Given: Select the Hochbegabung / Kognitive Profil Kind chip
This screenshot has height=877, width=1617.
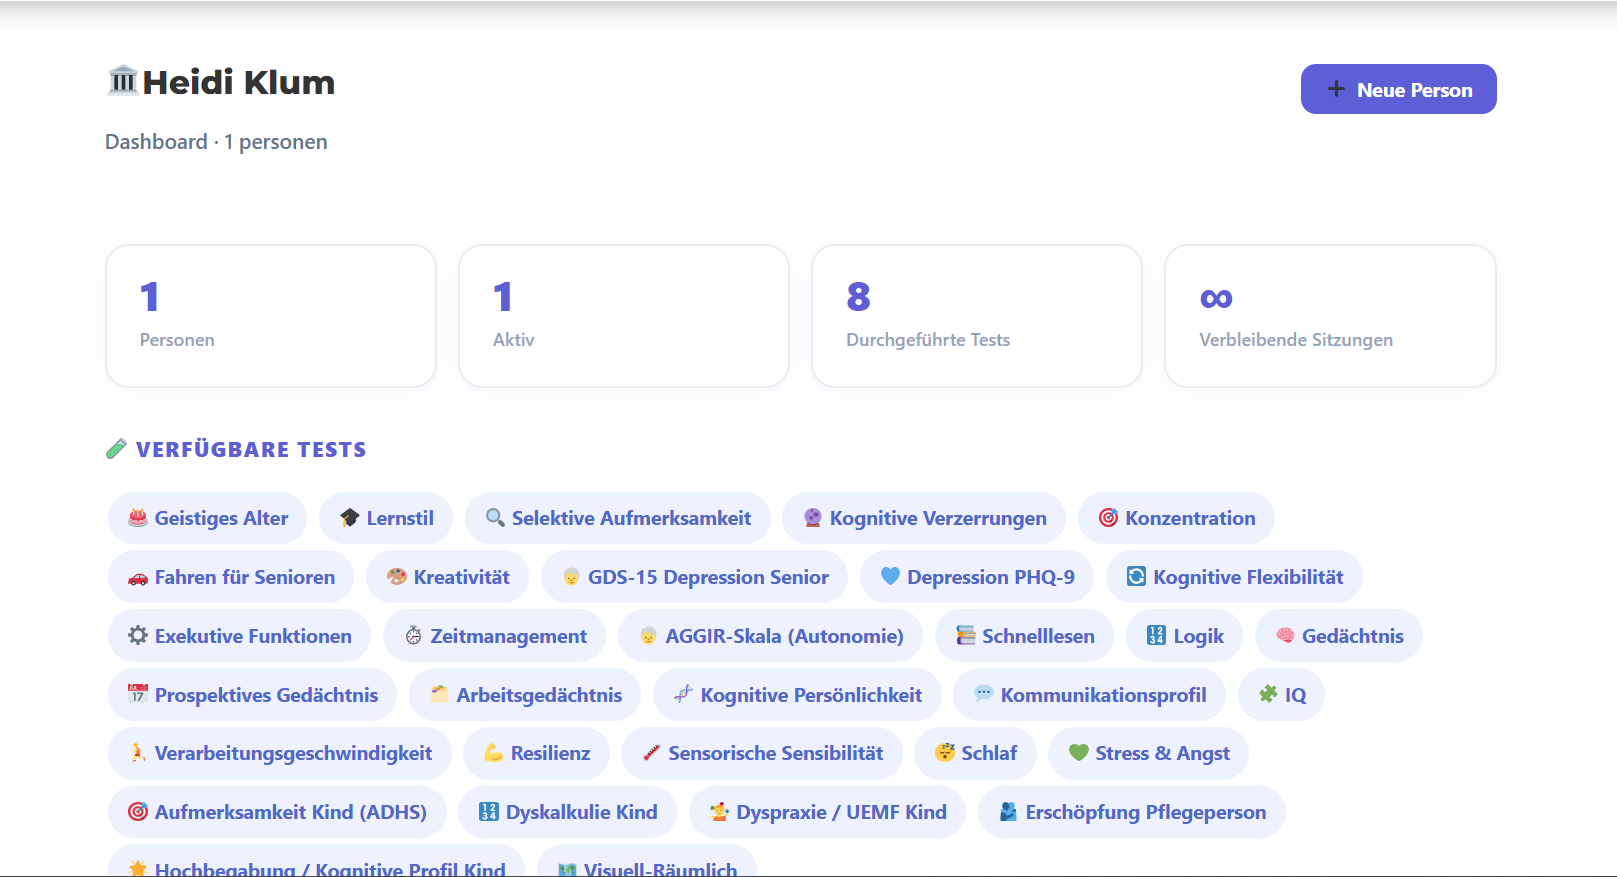Looking at the screenshot, I should point(316,861).
